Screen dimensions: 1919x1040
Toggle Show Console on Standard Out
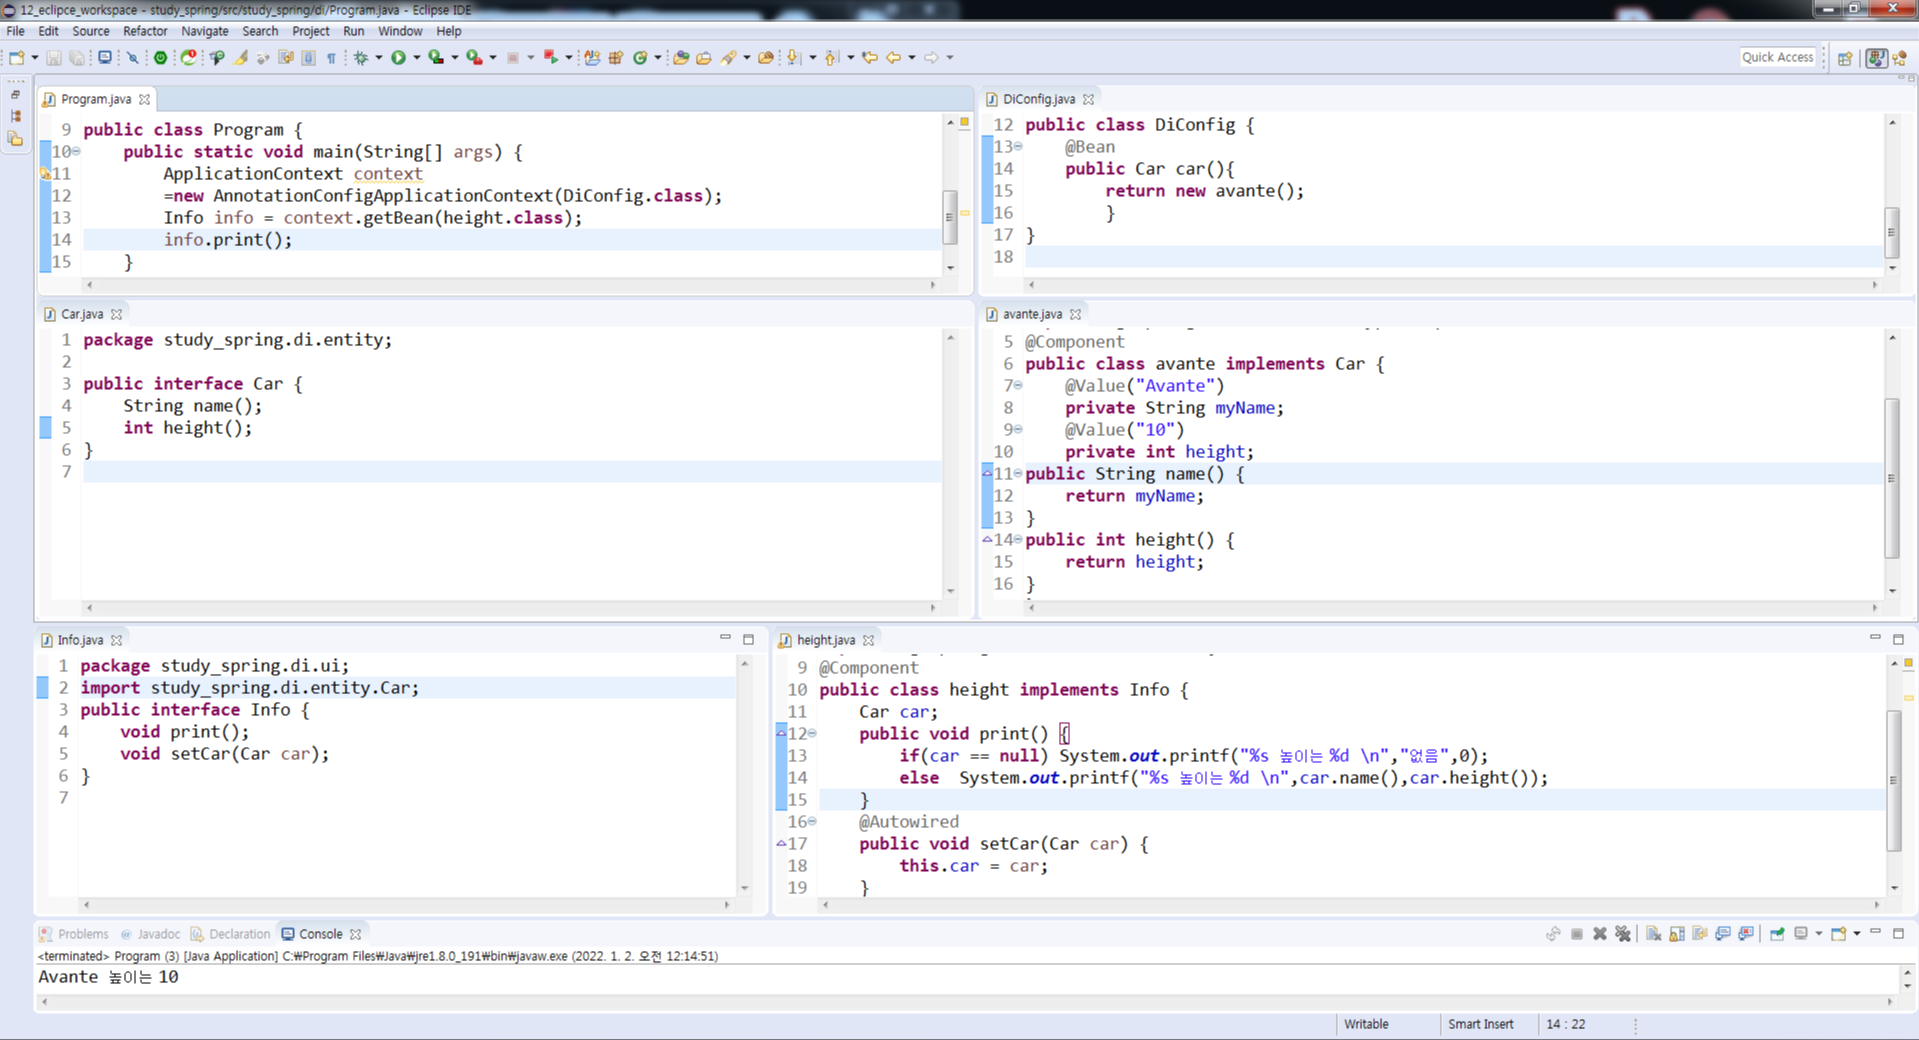coord(1723,934)
